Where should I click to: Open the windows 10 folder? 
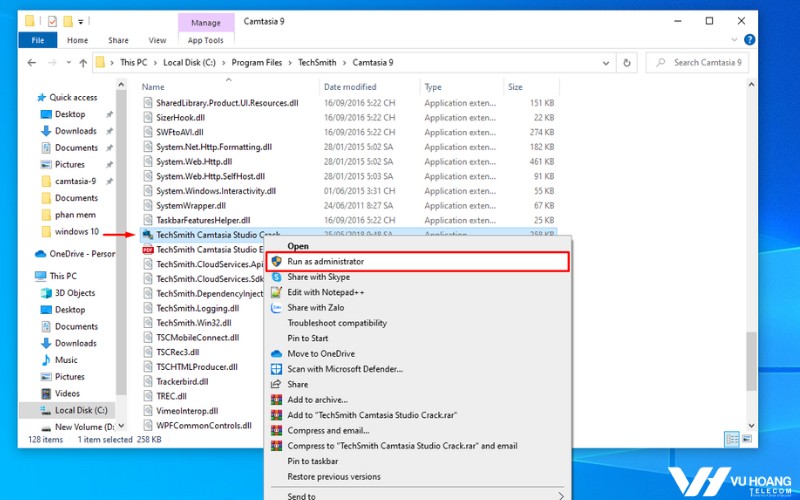77,231
